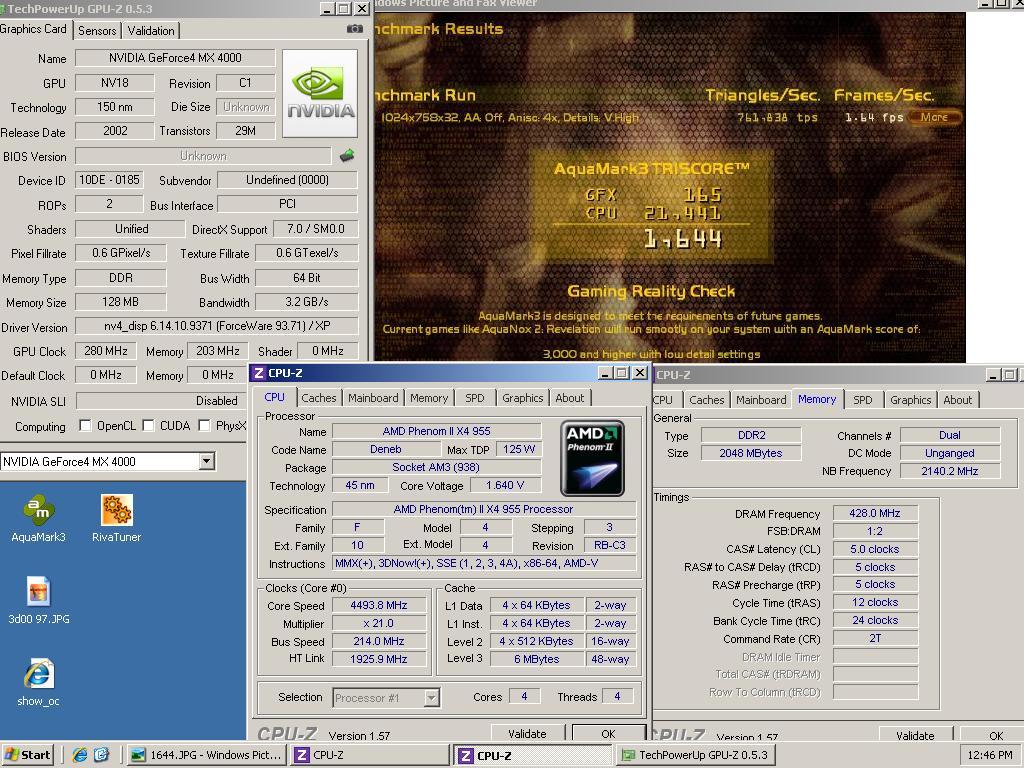Click the AquaMark total score 1,644

point(683,239)
